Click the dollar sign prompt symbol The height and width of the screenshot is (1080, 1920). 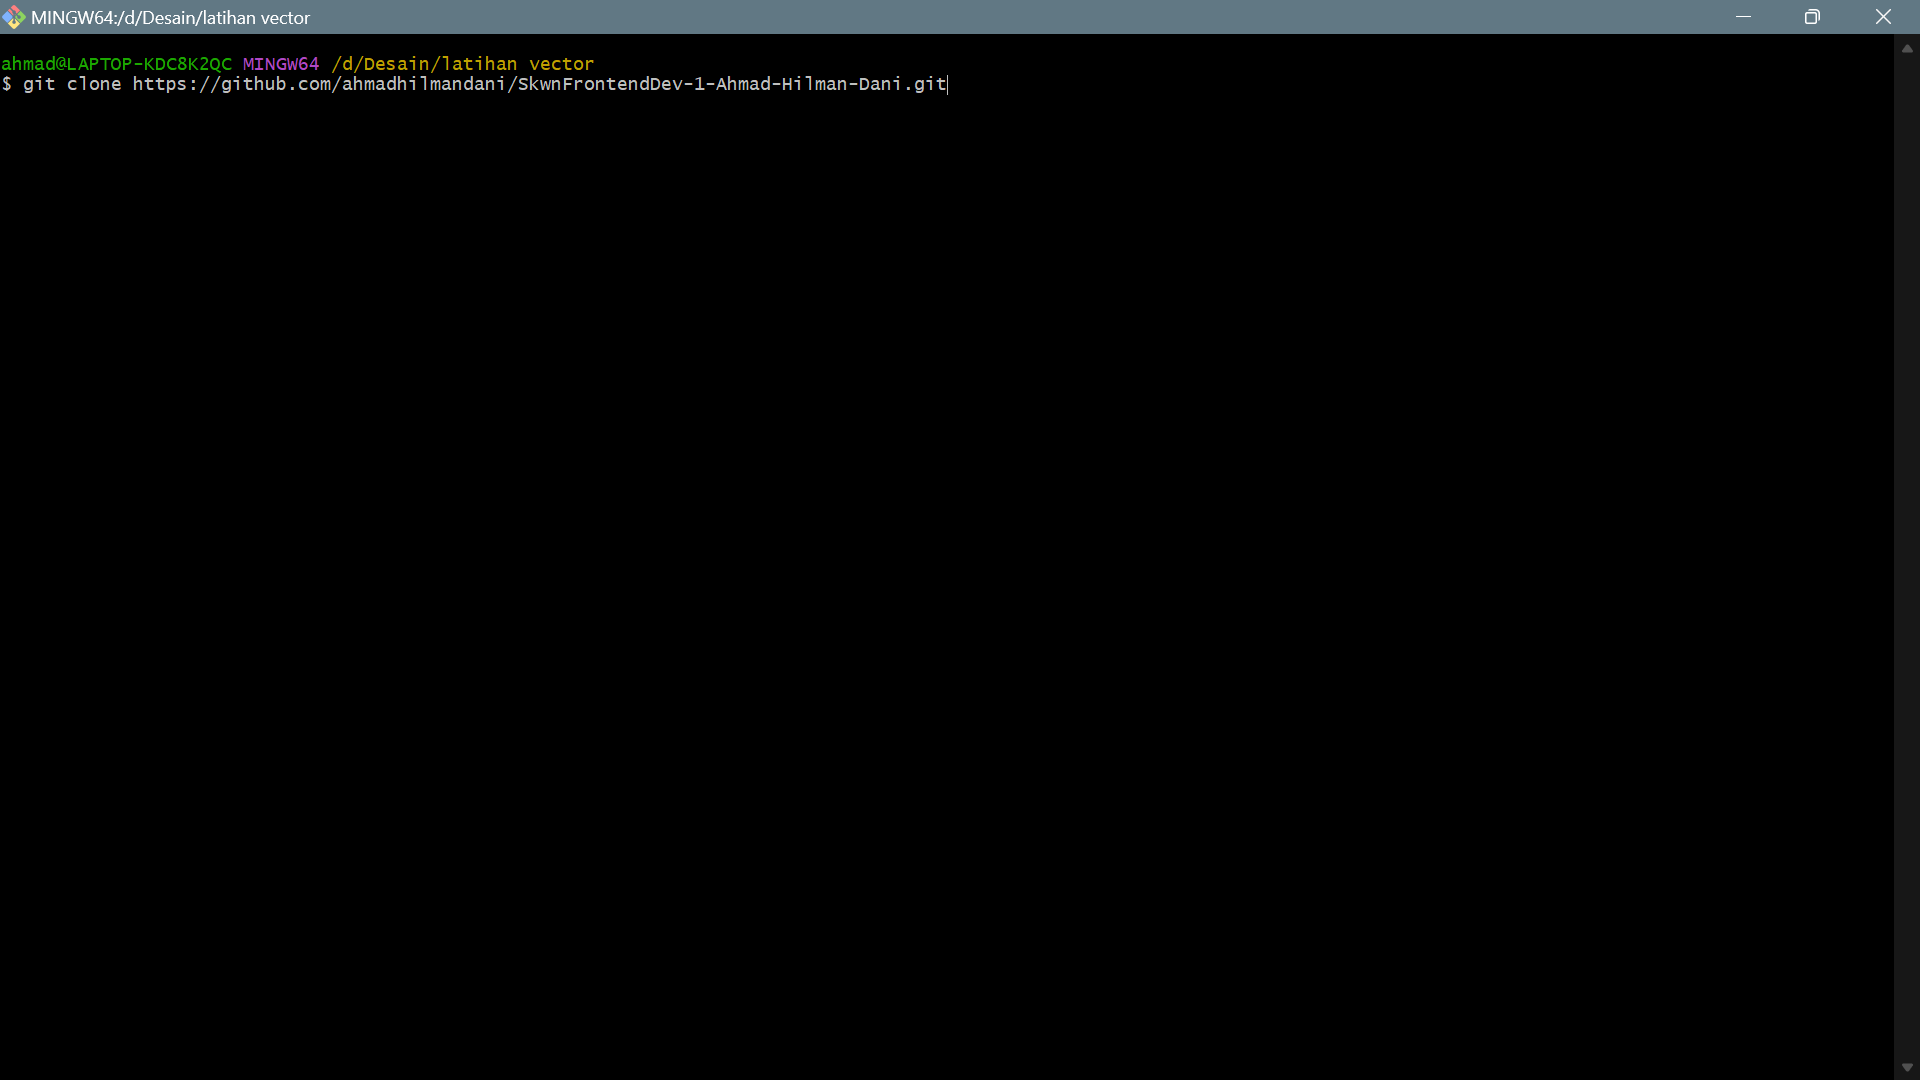click(8, 84)
